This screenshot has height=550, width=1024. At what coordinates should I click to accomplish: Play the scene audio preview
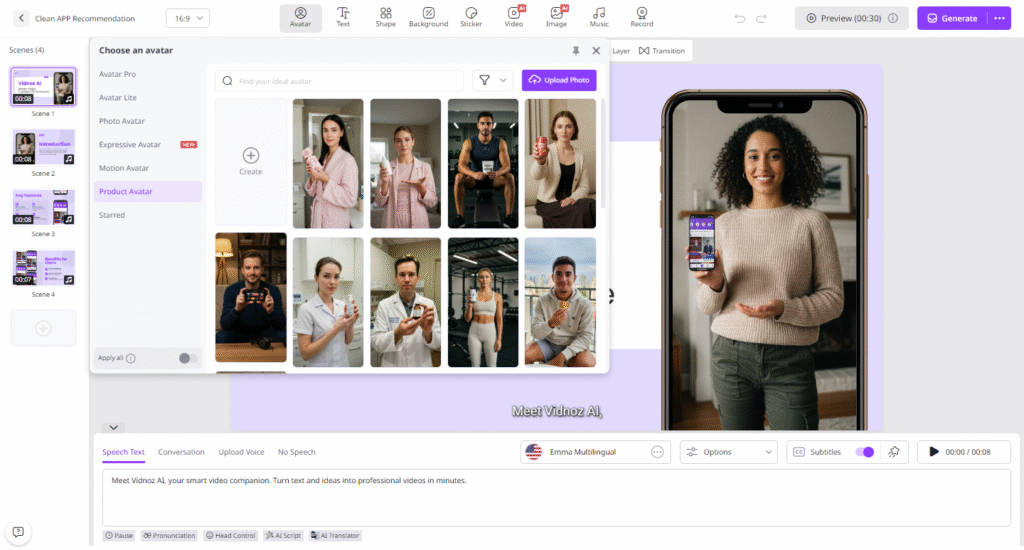click(x=934, y=452)
